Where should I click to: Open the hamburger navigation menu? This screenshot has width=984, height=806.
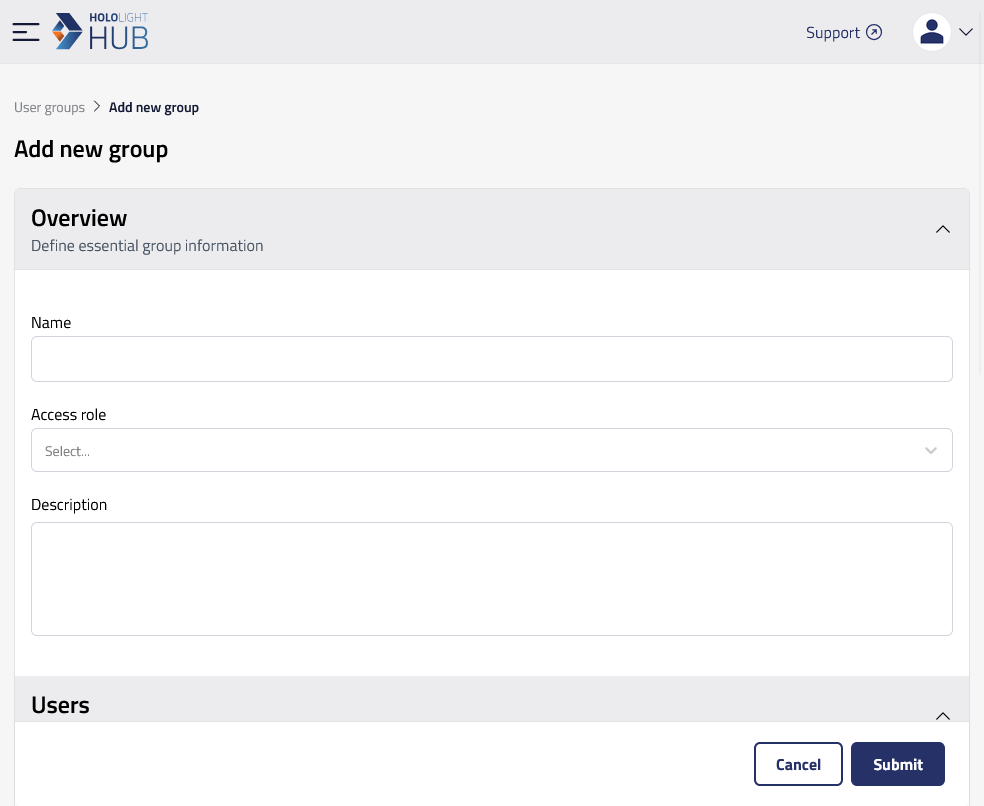[26, 32]
